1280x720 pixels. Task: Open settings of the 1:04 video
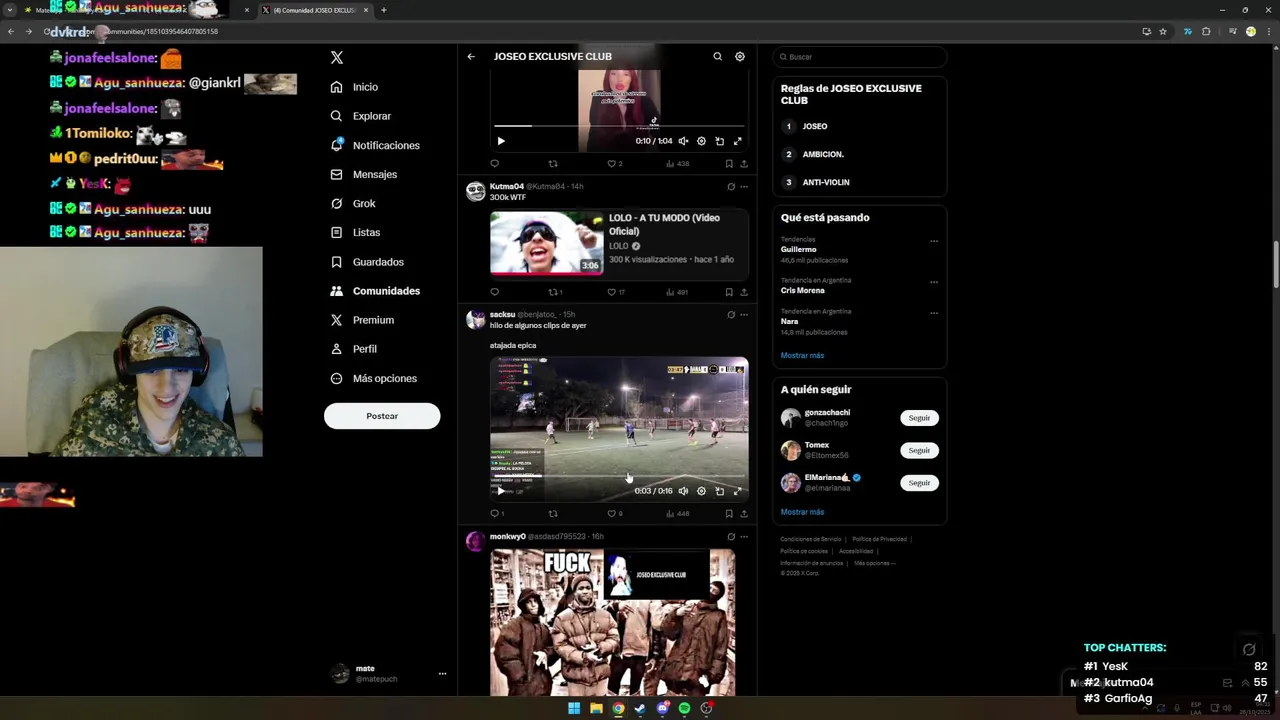(x=701, y=141)
